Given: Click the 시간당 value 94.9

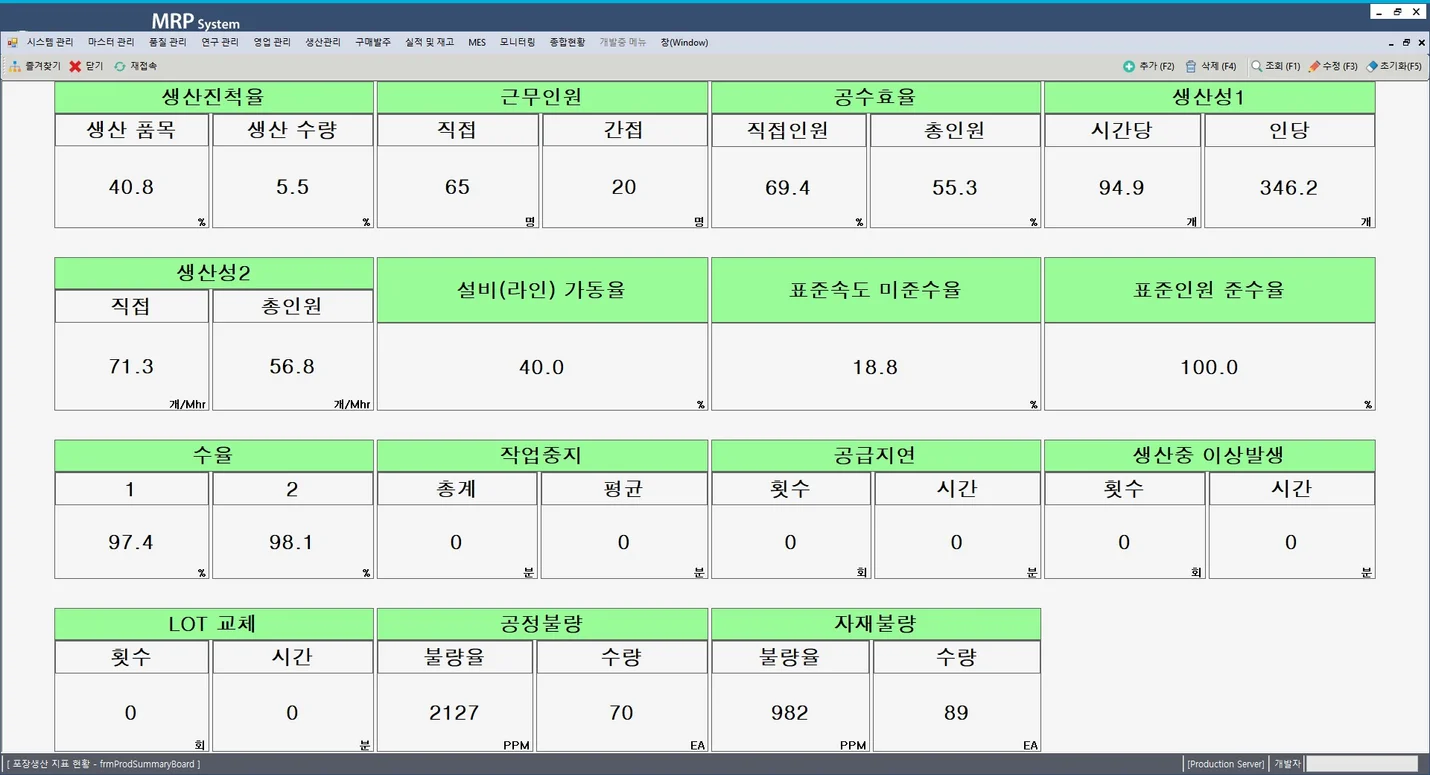Looking at the screenshot, I should point(1122,187).
